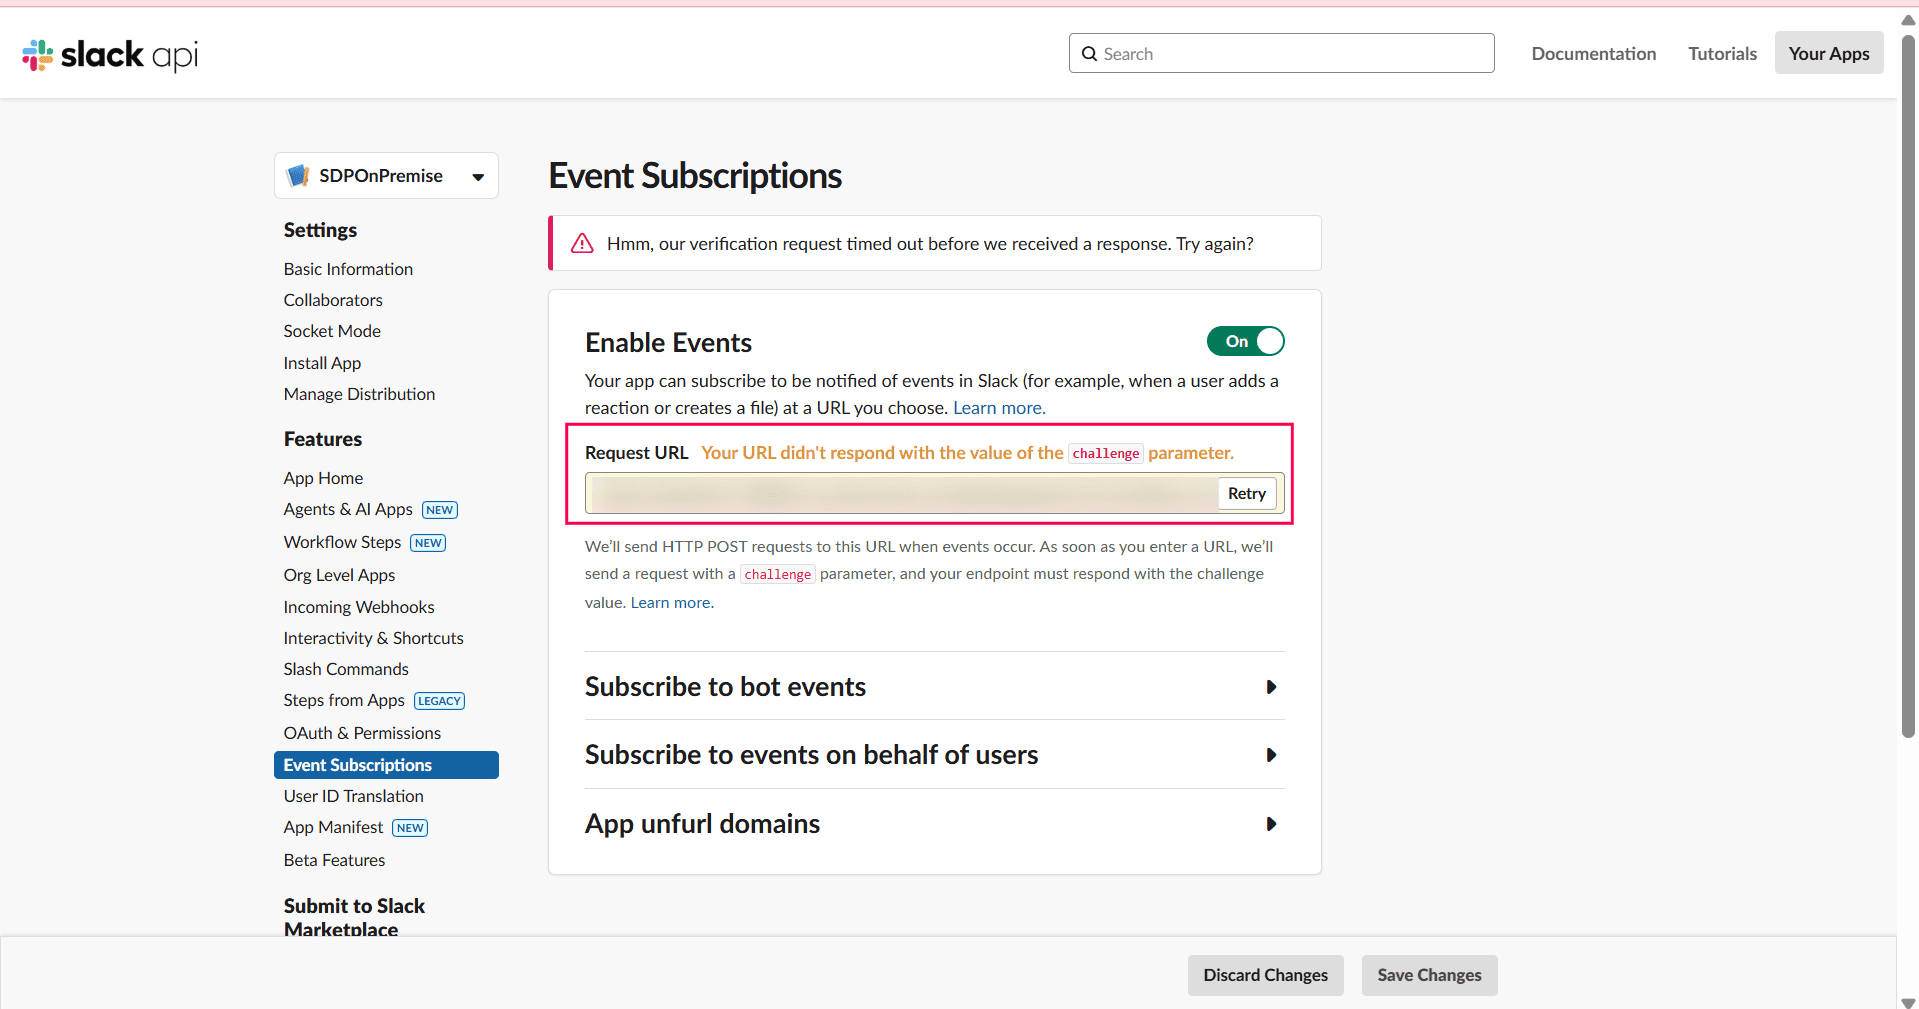Click the NEW badge beside App Manifest
This screenshot has height=1009, width=1919.
pyautogui.click(x=410, y=828)
